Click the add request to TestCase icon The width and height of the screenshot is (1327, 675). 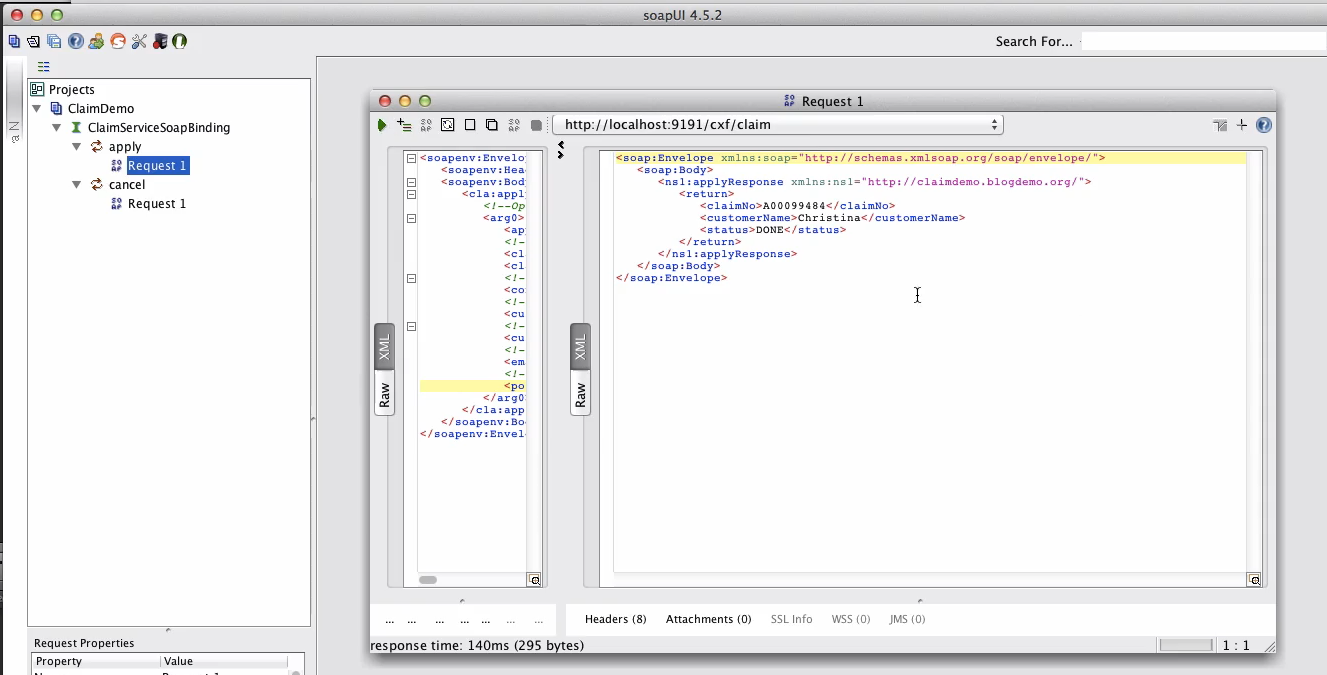404,125
